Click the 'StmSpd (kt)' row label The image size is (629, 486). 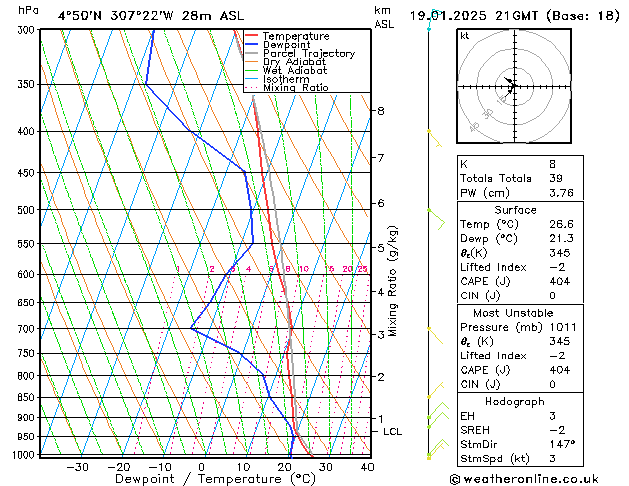(495, 459)
